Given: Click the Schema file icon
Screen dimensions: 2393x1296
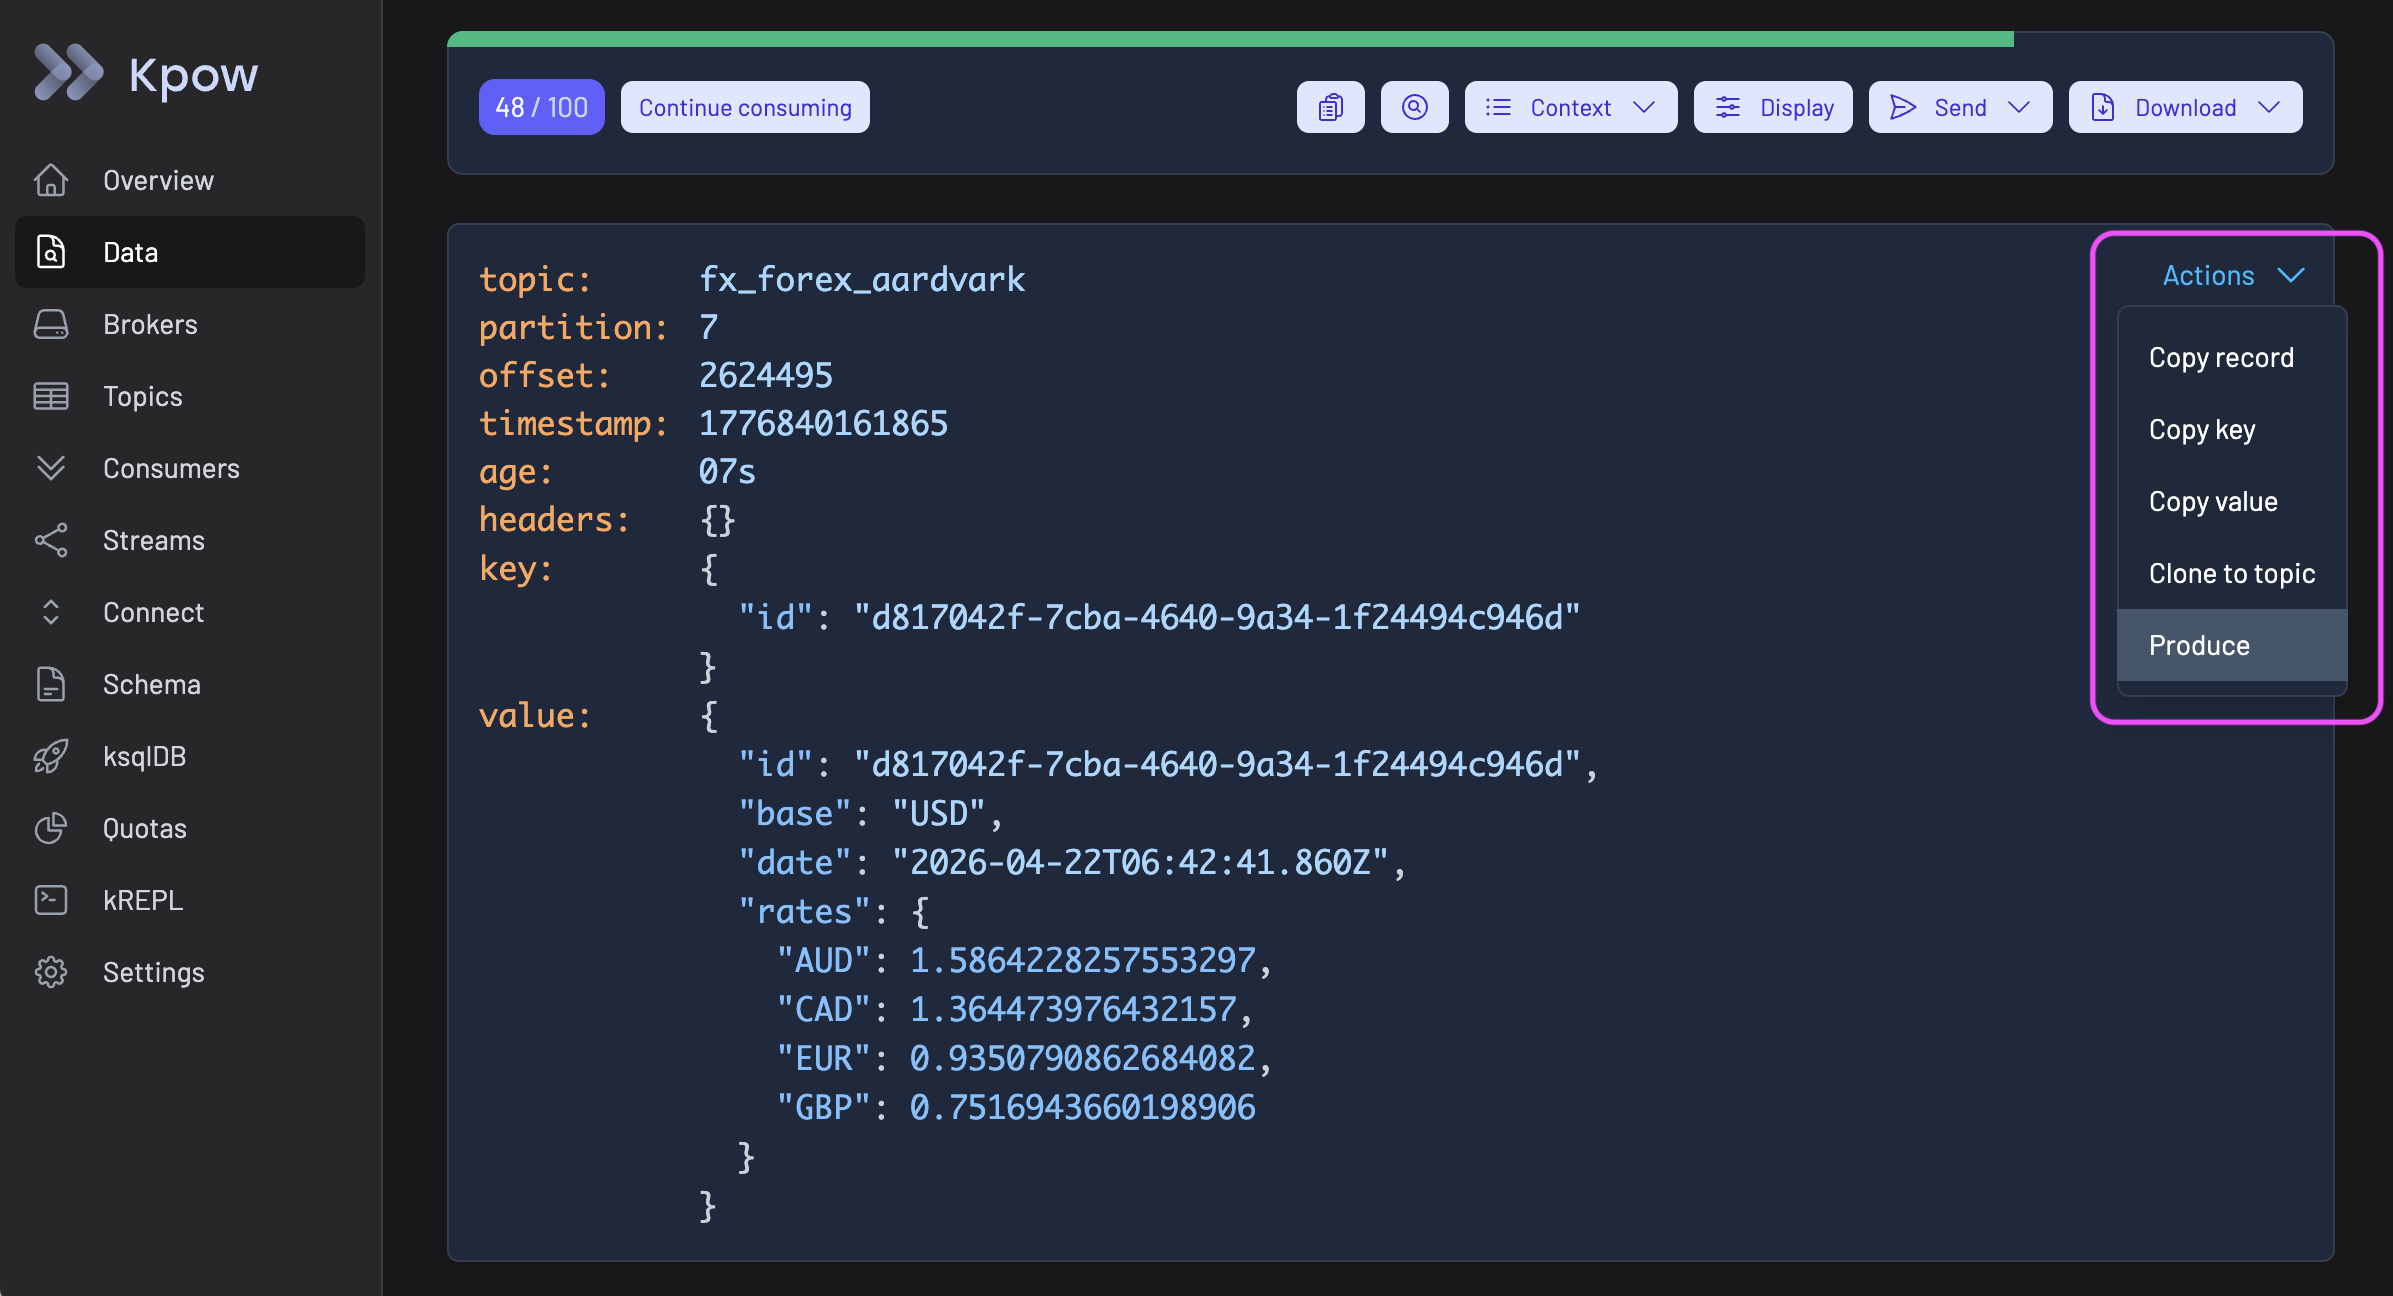Looking at the screenshot, I should (x=51, y=684).
